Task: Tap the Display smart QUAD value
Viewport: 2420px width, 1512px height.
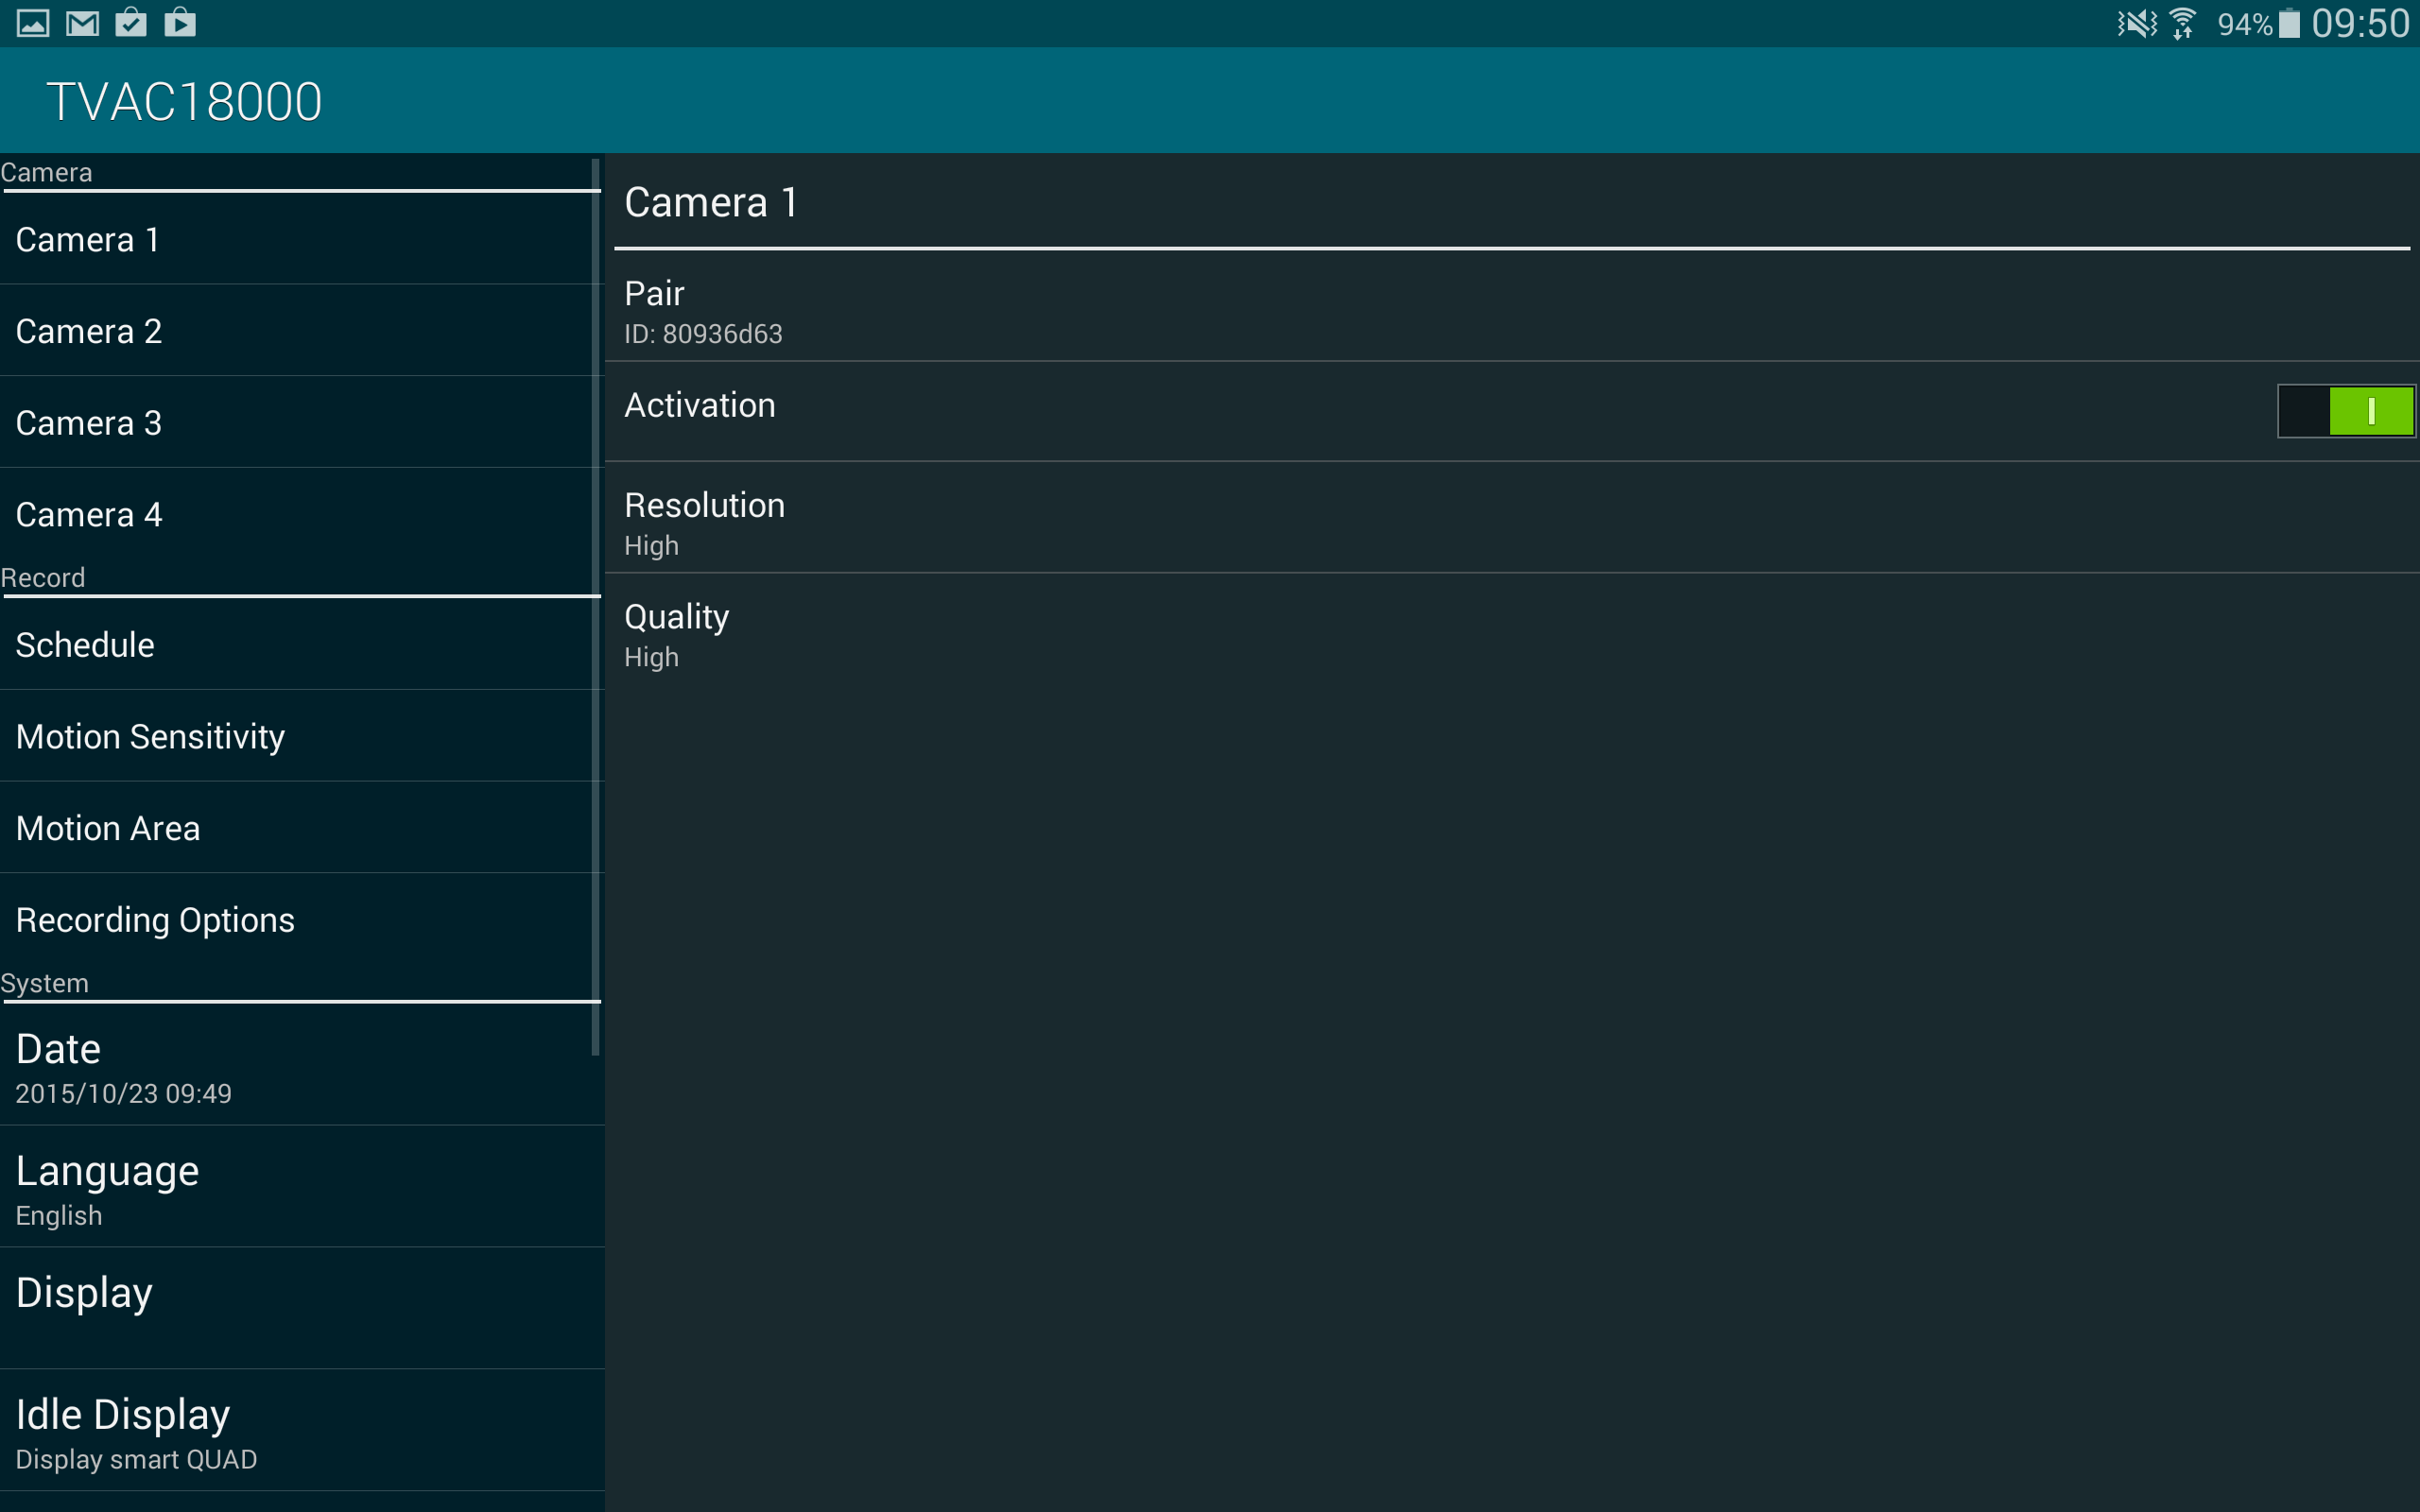Action: point(136,1460)
